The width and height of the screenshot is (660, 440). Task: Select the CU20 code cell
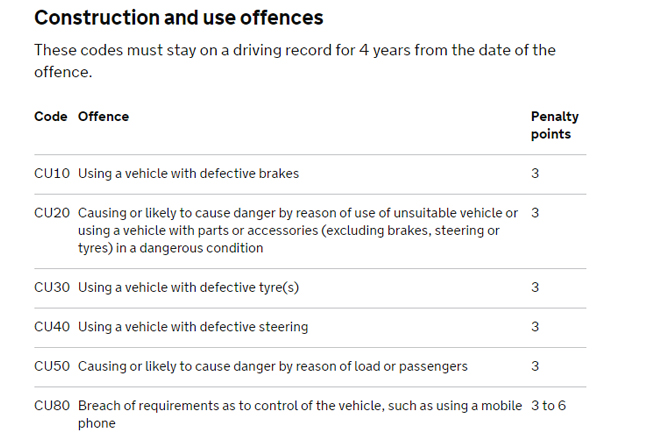pos(52,213)
